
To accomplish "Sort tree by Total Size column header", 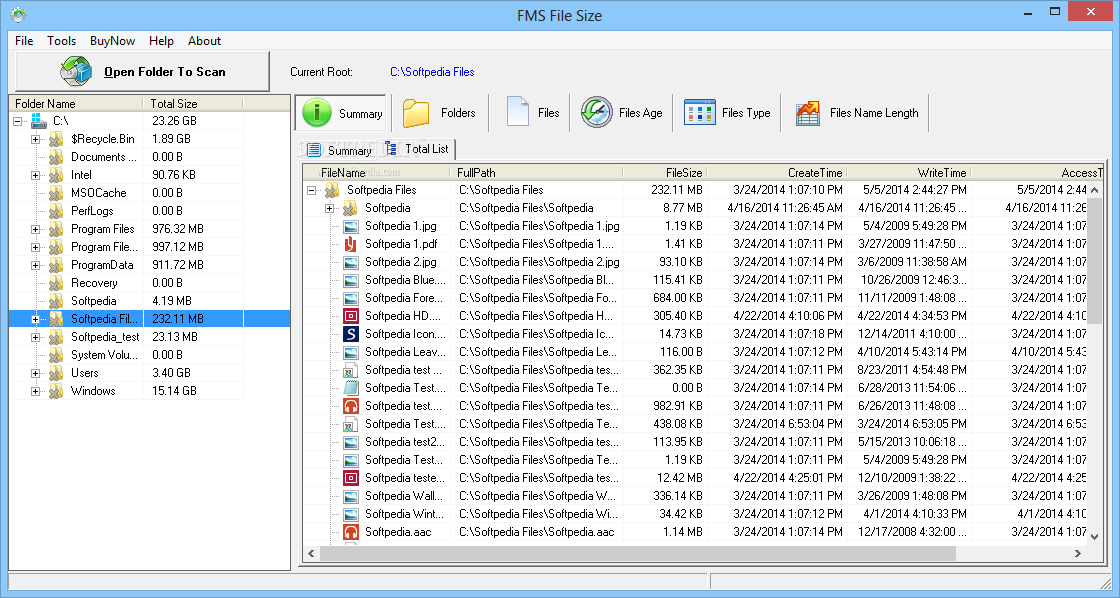I will (193, 104).
